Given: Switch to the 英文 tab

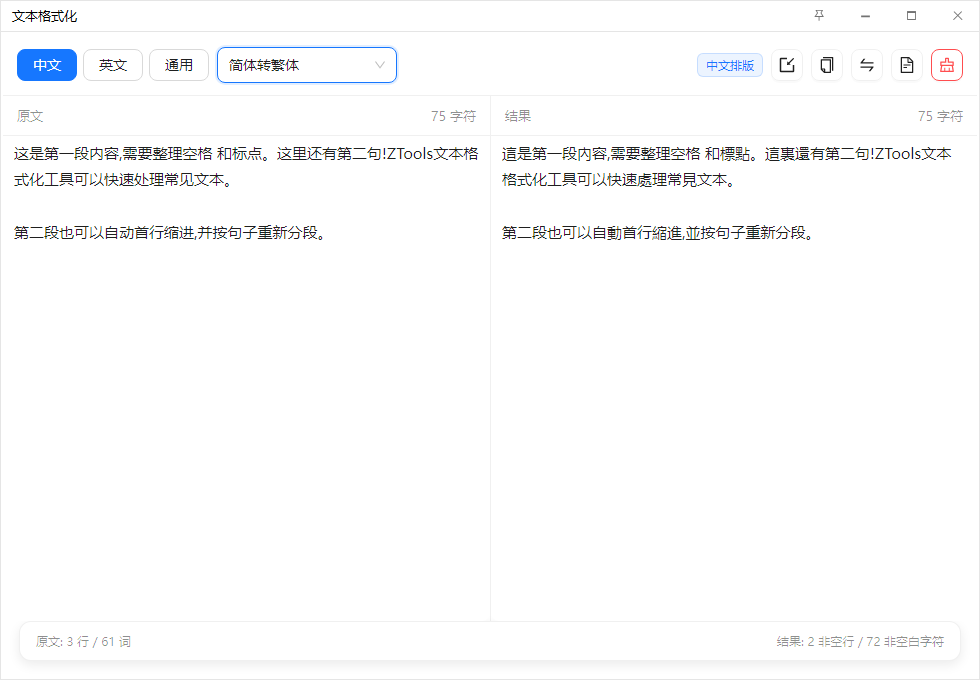Looking at the screenshot, I should pos(113,65).
